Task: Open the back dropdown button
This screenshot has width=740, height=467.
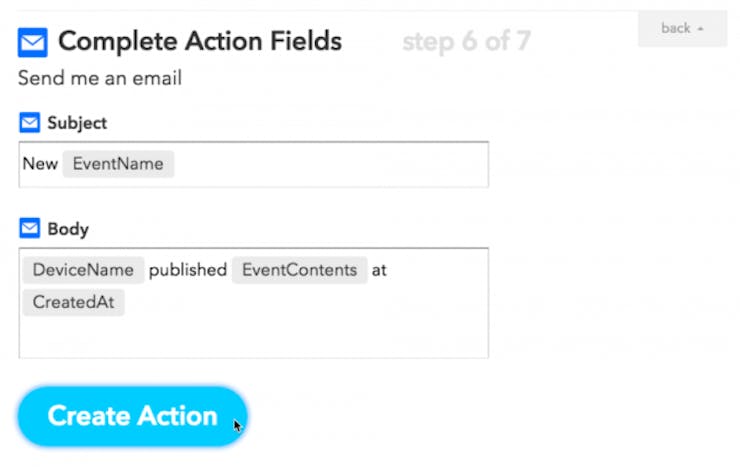Action: (682, 29)
